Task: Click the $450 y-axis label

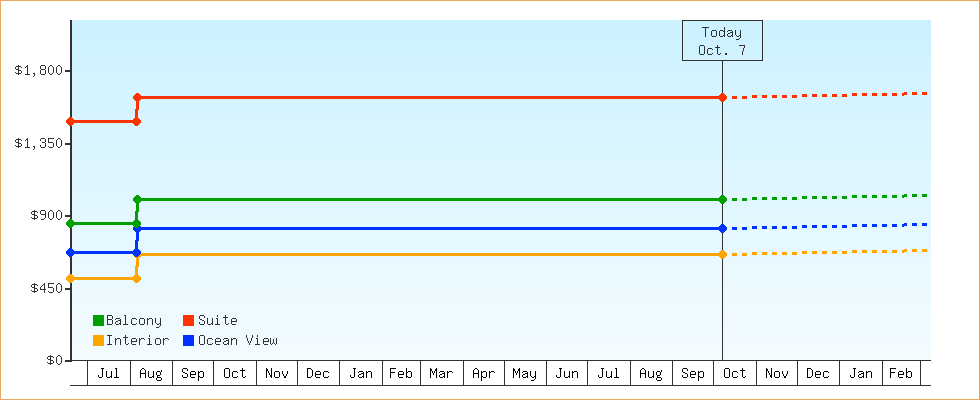Action: (x=44, y=288)
